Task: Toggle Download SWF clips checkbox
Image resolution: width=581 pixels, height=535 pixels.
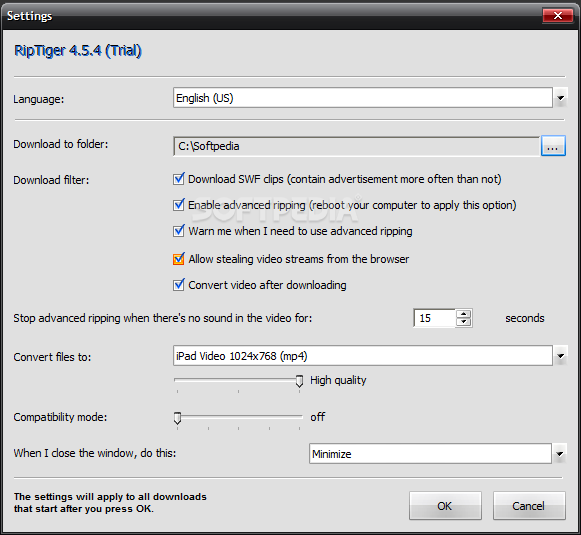Action: (x=179, y=179)
